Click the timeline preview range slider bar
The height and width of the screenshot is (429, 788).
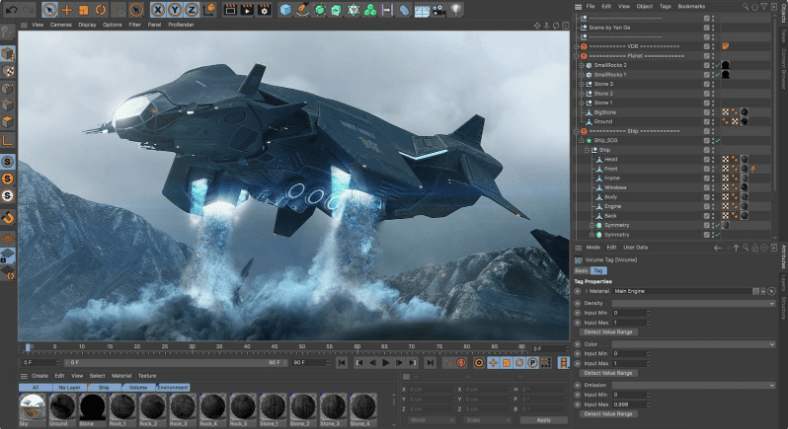(x=174, y=363)
